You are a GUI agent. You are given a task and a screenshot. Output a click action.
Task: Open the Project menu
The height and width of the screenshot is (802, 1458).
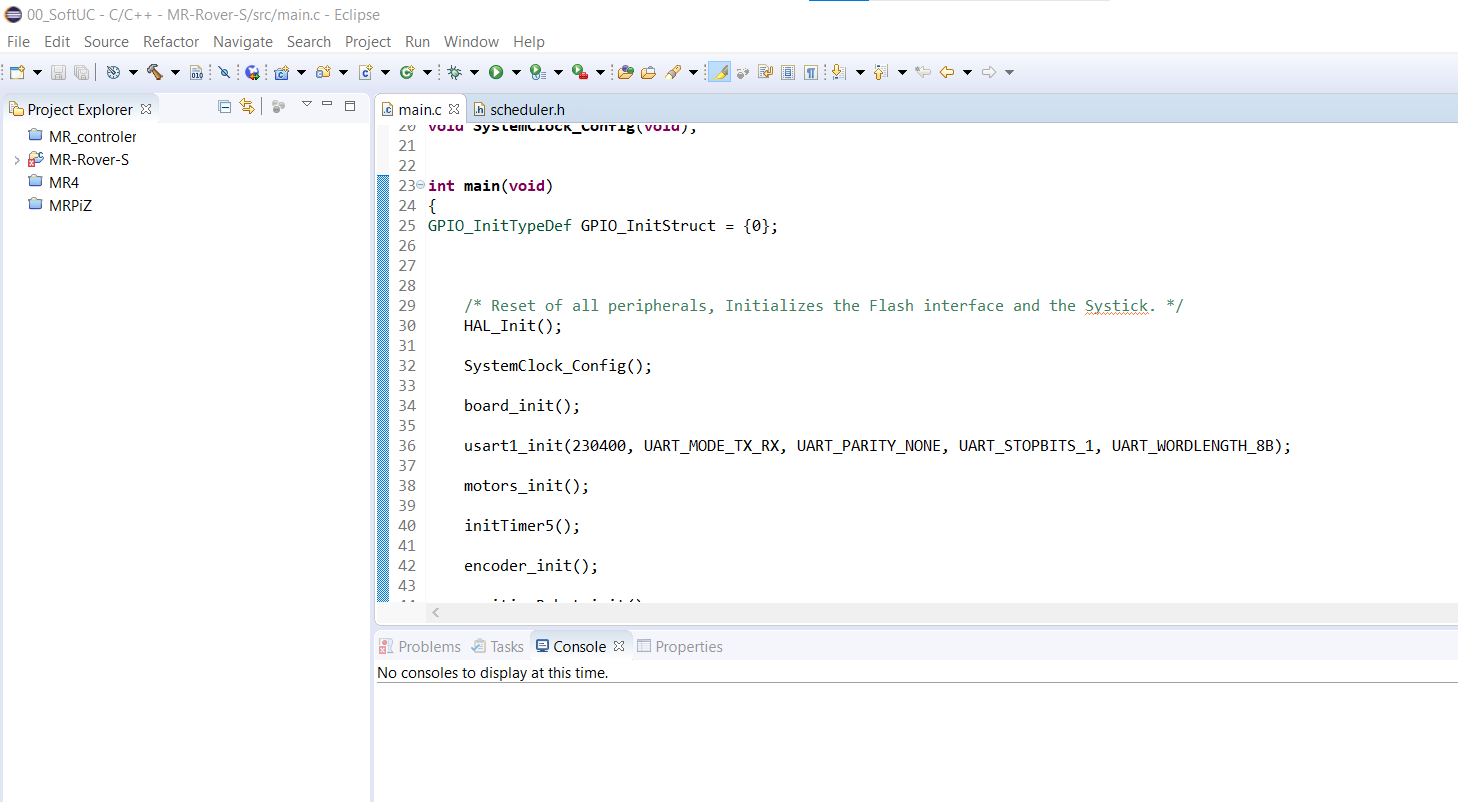pyautogui.click(x=368, y=41)
